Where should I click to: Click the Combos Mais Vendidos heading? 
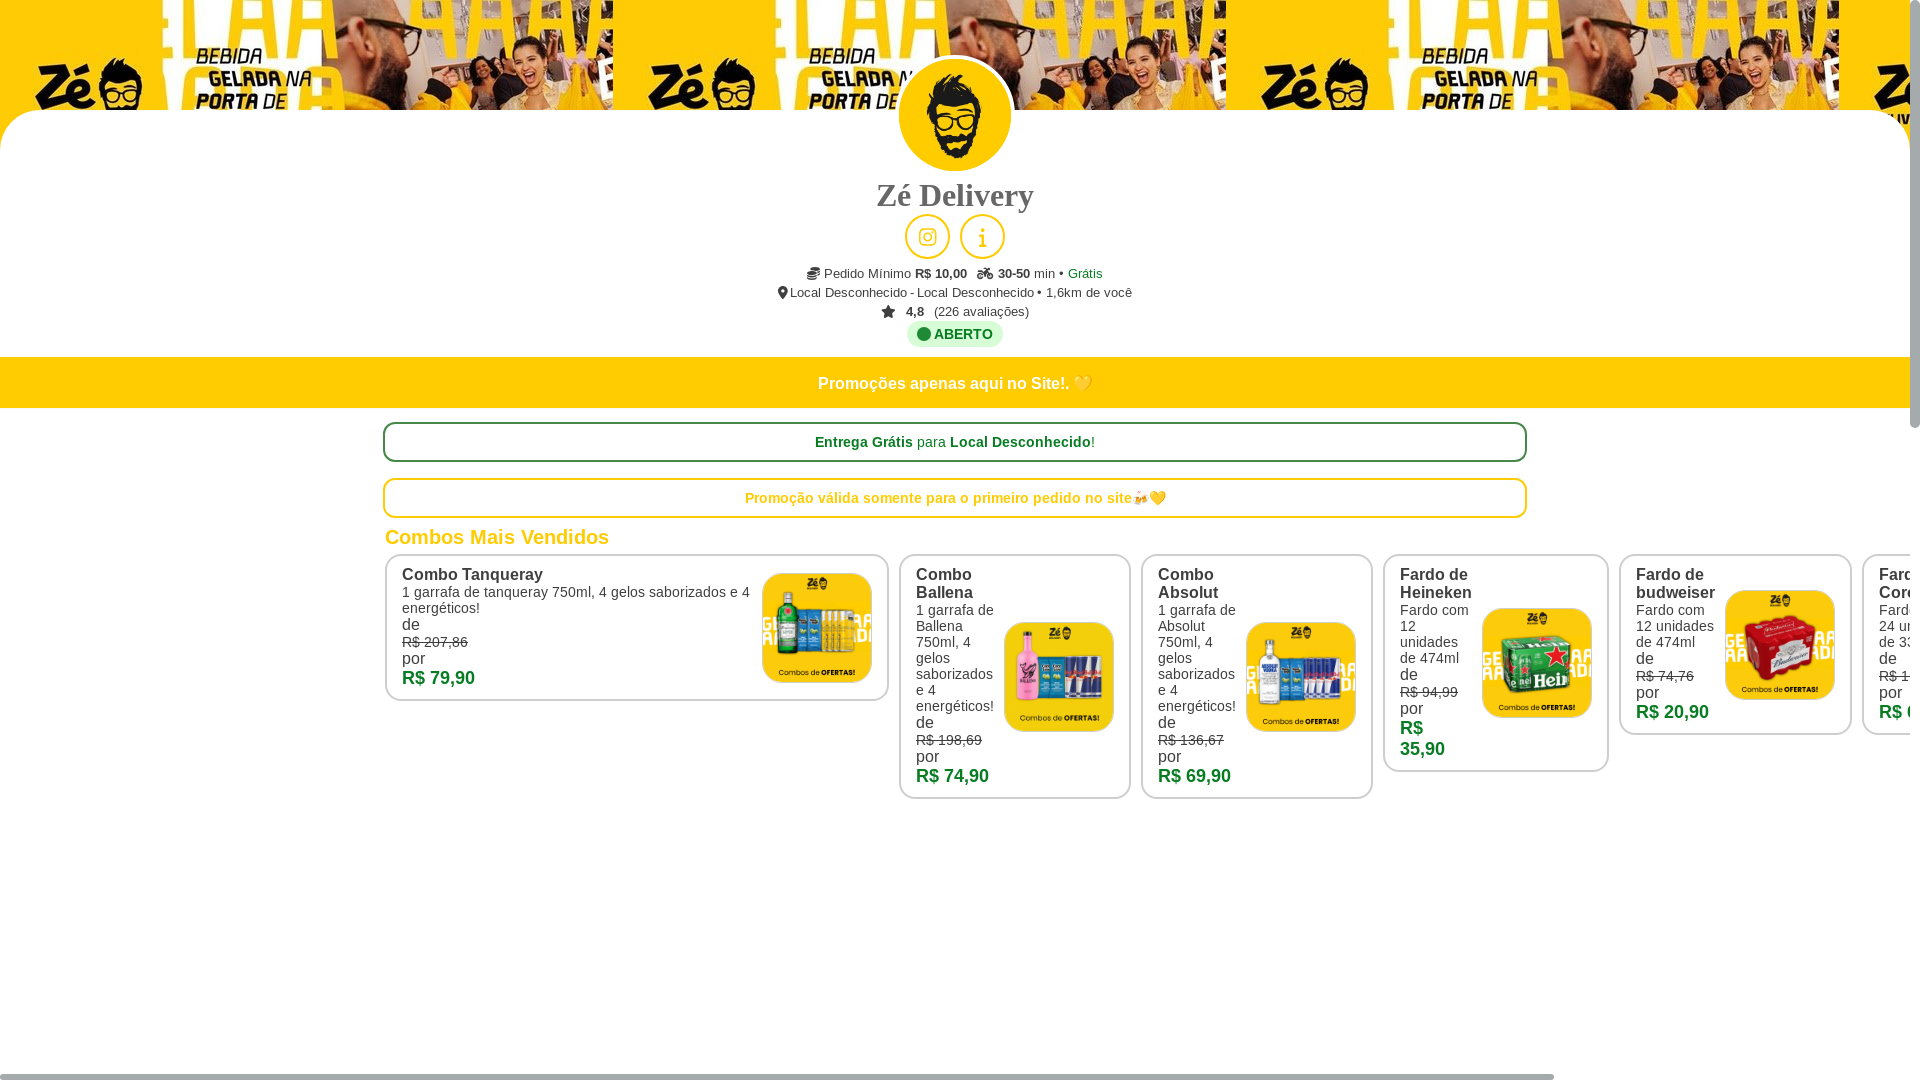point(497,537)
